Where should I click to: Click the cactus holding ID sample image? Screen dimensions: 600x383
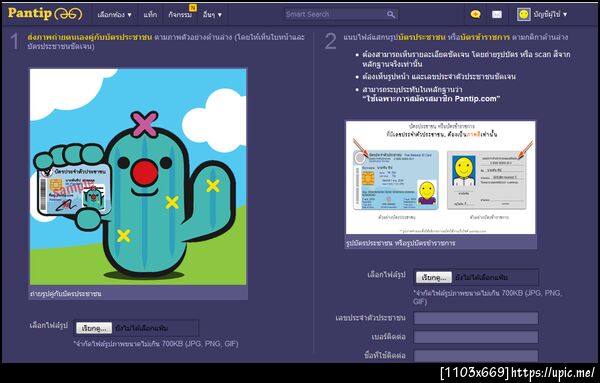(x=138, y=177)
